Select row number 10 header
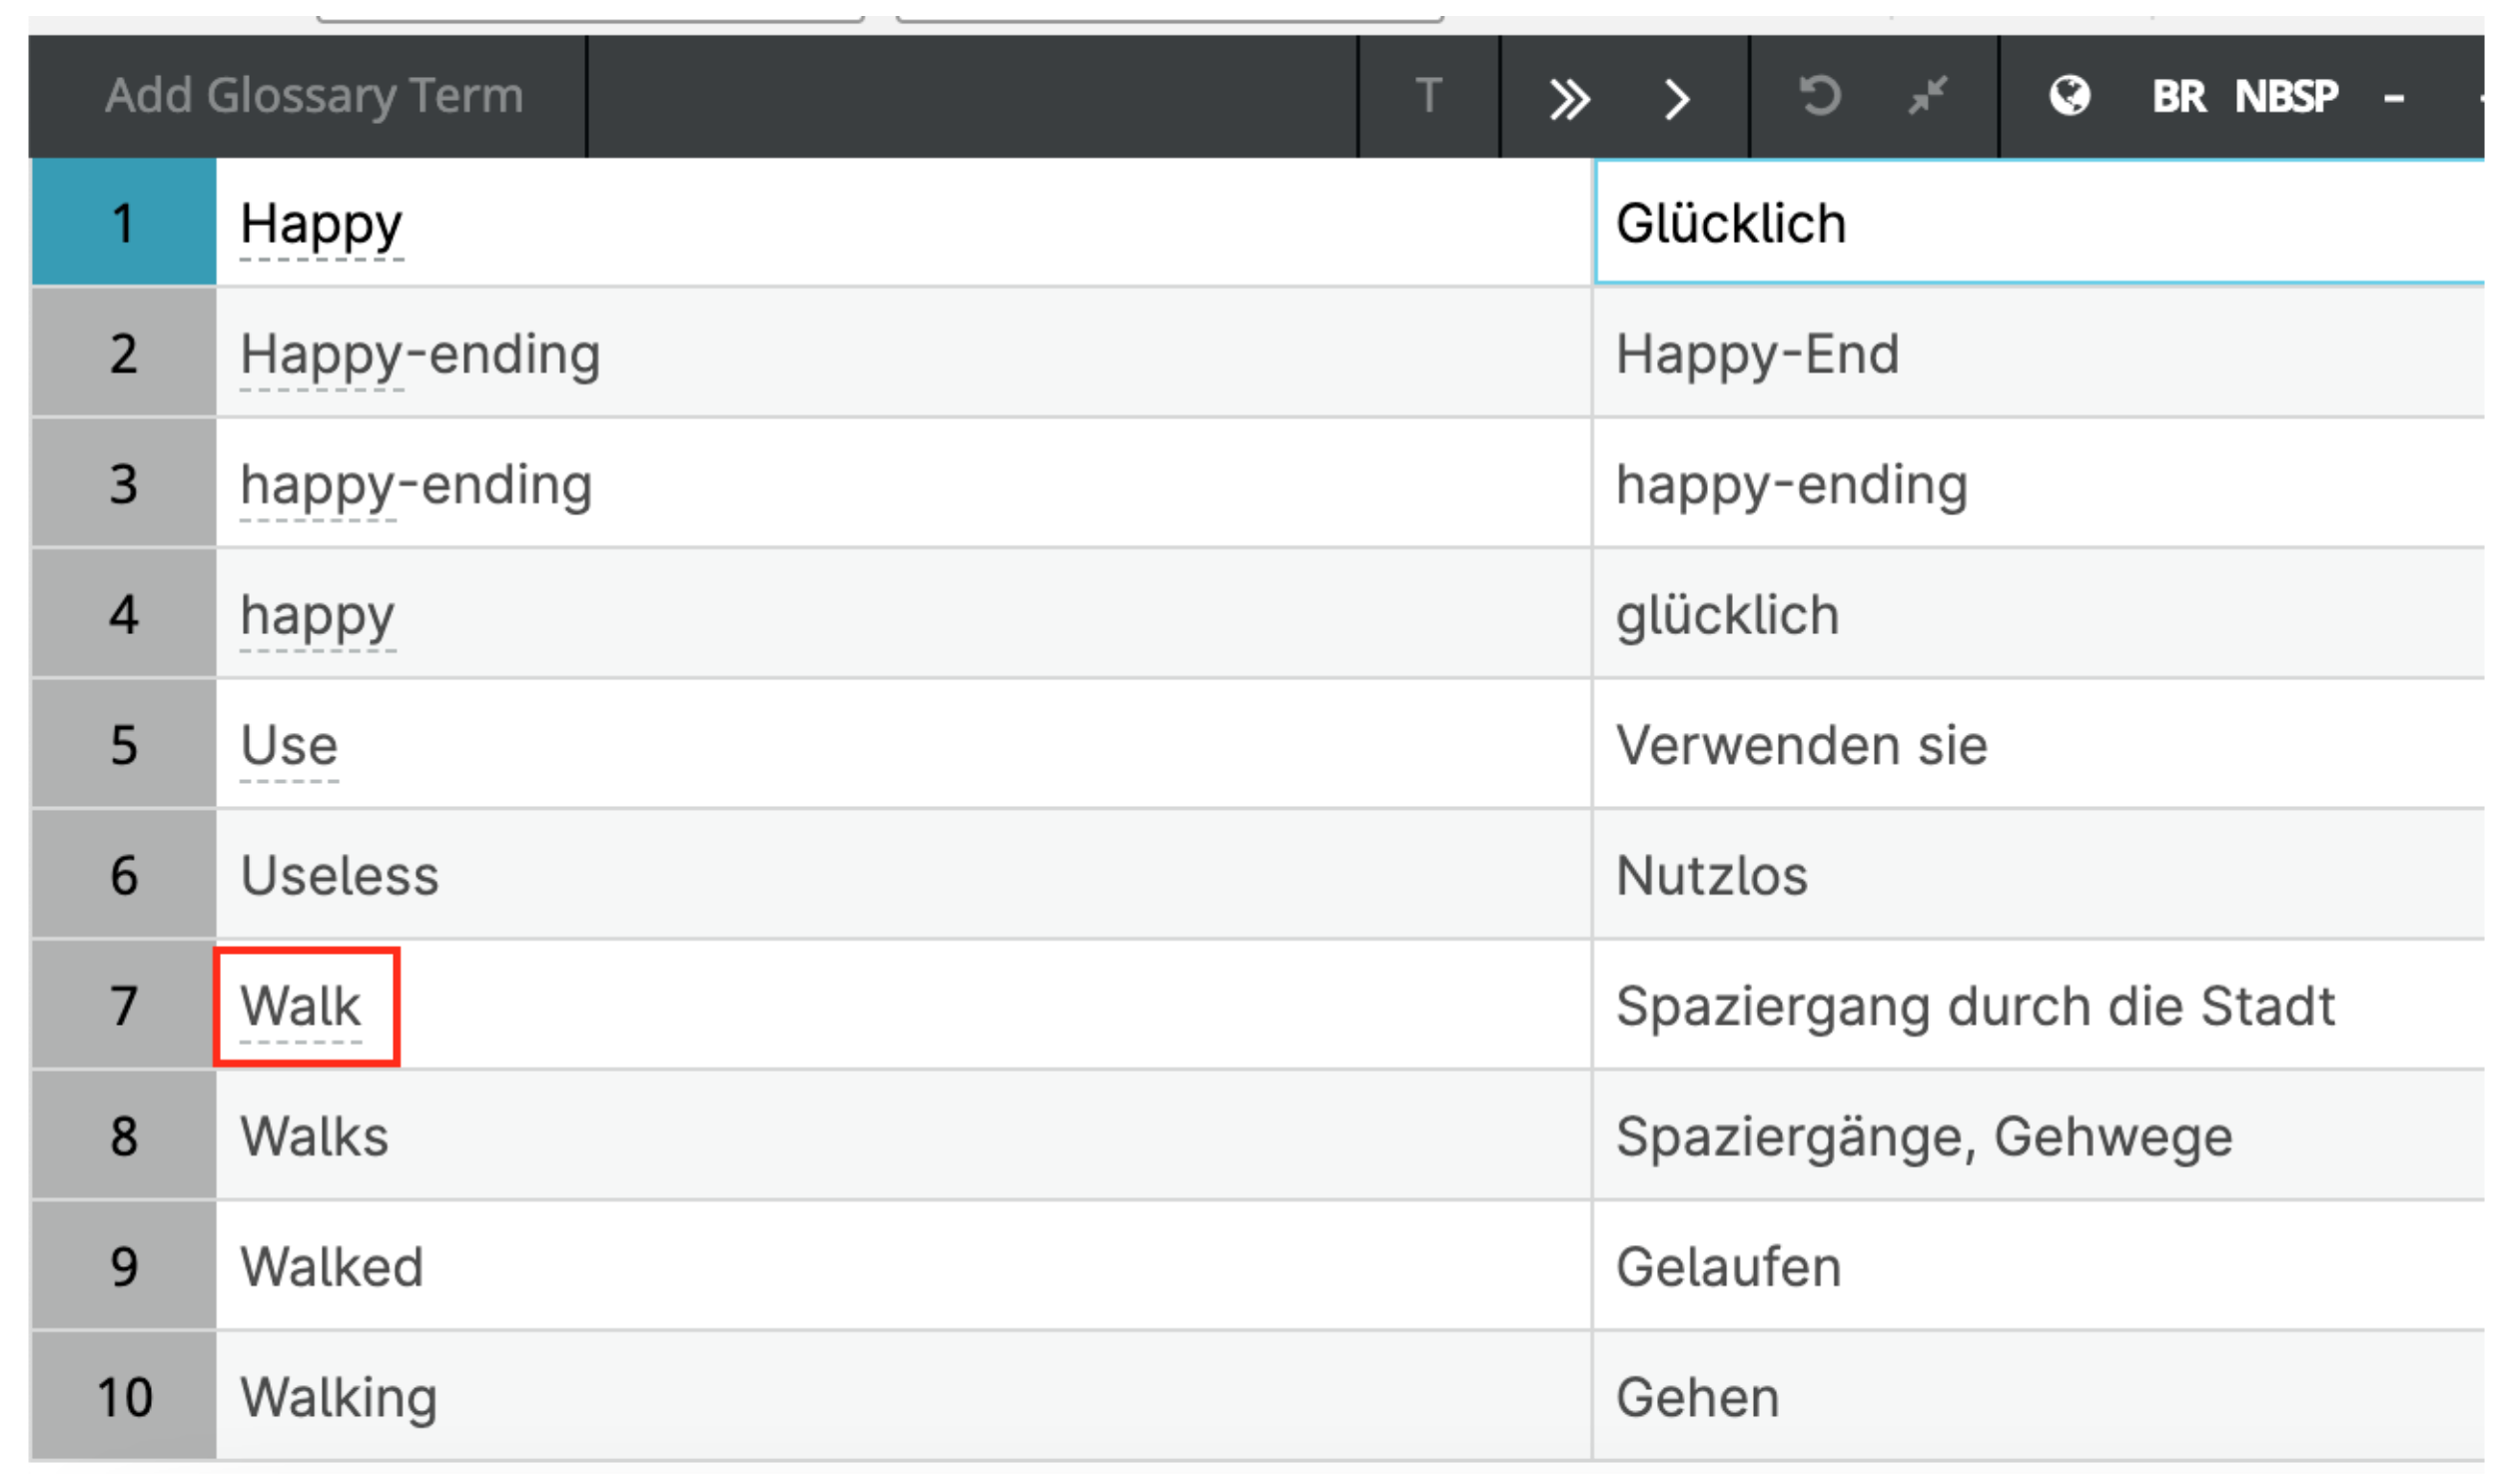Image resolution: width=2515 pixels, height=1484 pixels. click(123, 1398)
